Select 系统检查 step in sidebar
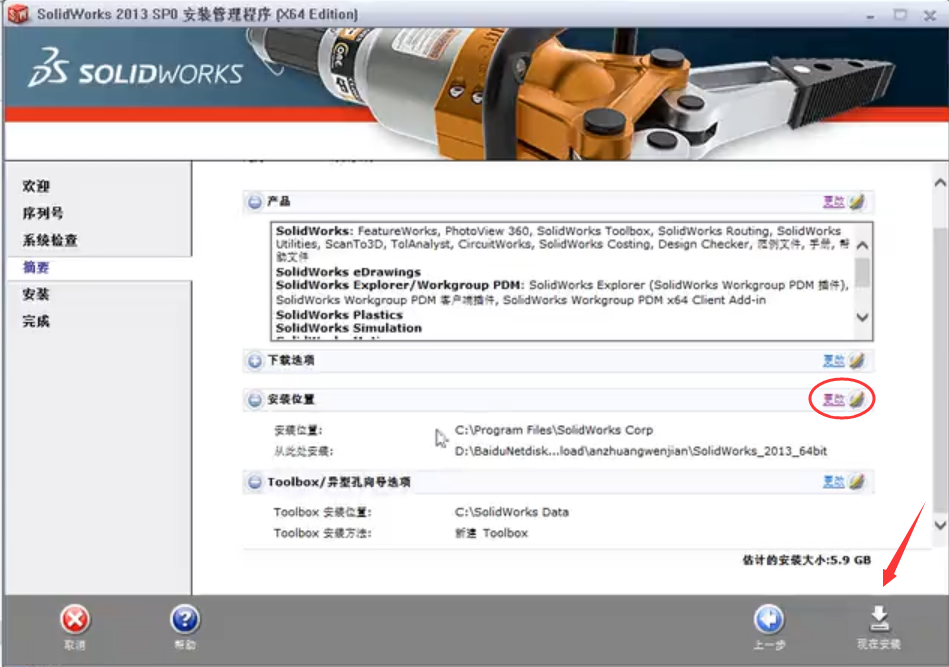Screen dimensions: 949x667 click(50, 240)
